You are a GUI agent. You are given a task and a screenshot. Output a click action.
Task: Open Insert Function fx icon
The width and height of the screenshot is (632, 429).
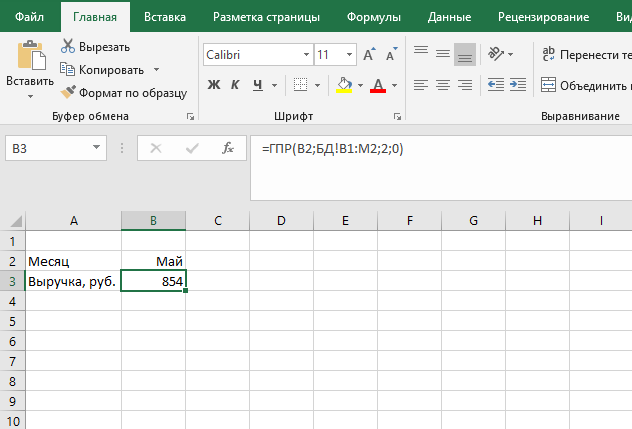[x=228, y=148]
